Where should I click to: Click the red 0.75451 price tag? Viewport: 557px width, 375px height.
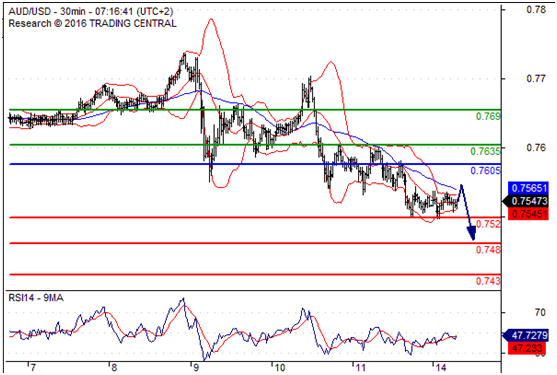(528, 214)
